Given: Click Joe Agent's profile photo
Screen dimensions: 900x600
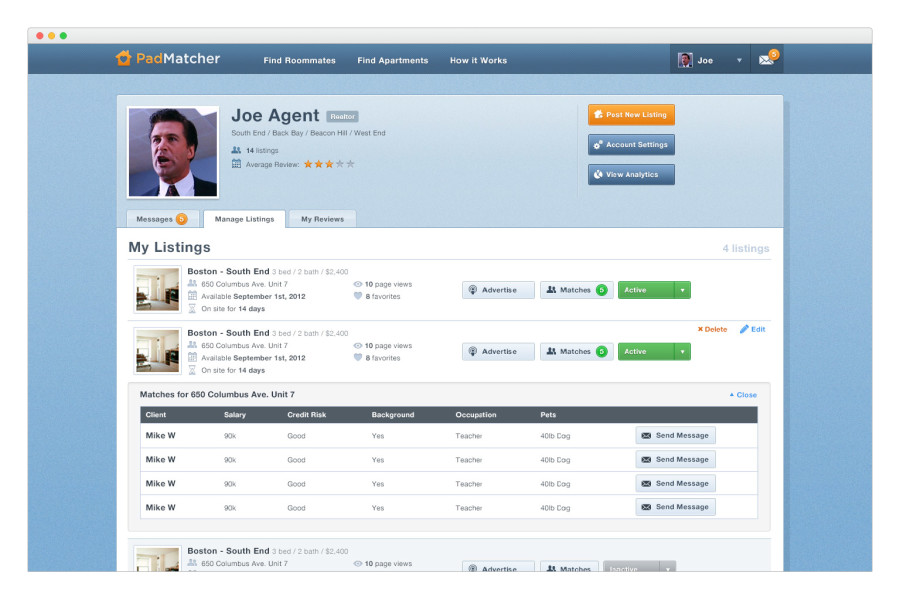Looking at the screenshot, I should pyautogui.click(x=173, y=152).
